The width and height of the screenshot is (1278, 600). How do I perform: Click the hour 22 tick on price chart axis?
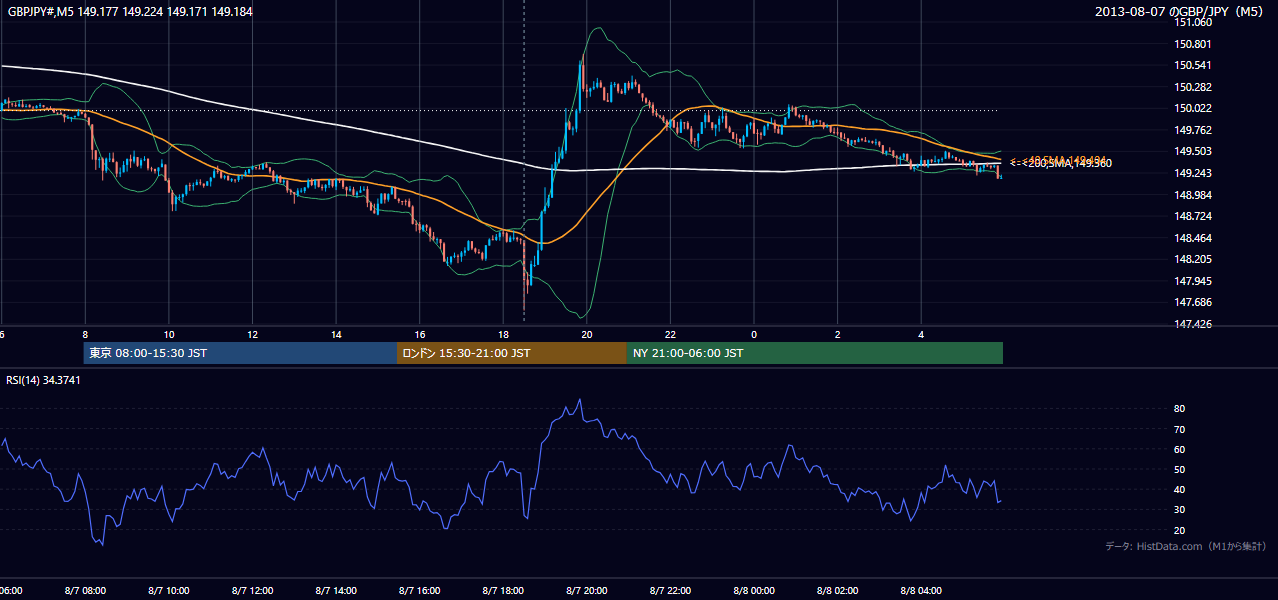click(671, 334)
